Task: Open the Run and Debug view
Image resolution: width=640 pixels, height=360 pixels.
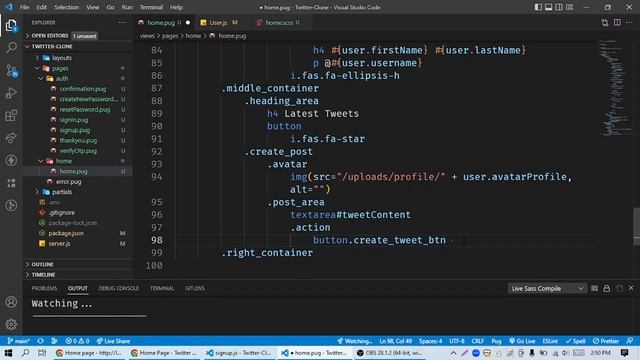Action: pos(11,93)
